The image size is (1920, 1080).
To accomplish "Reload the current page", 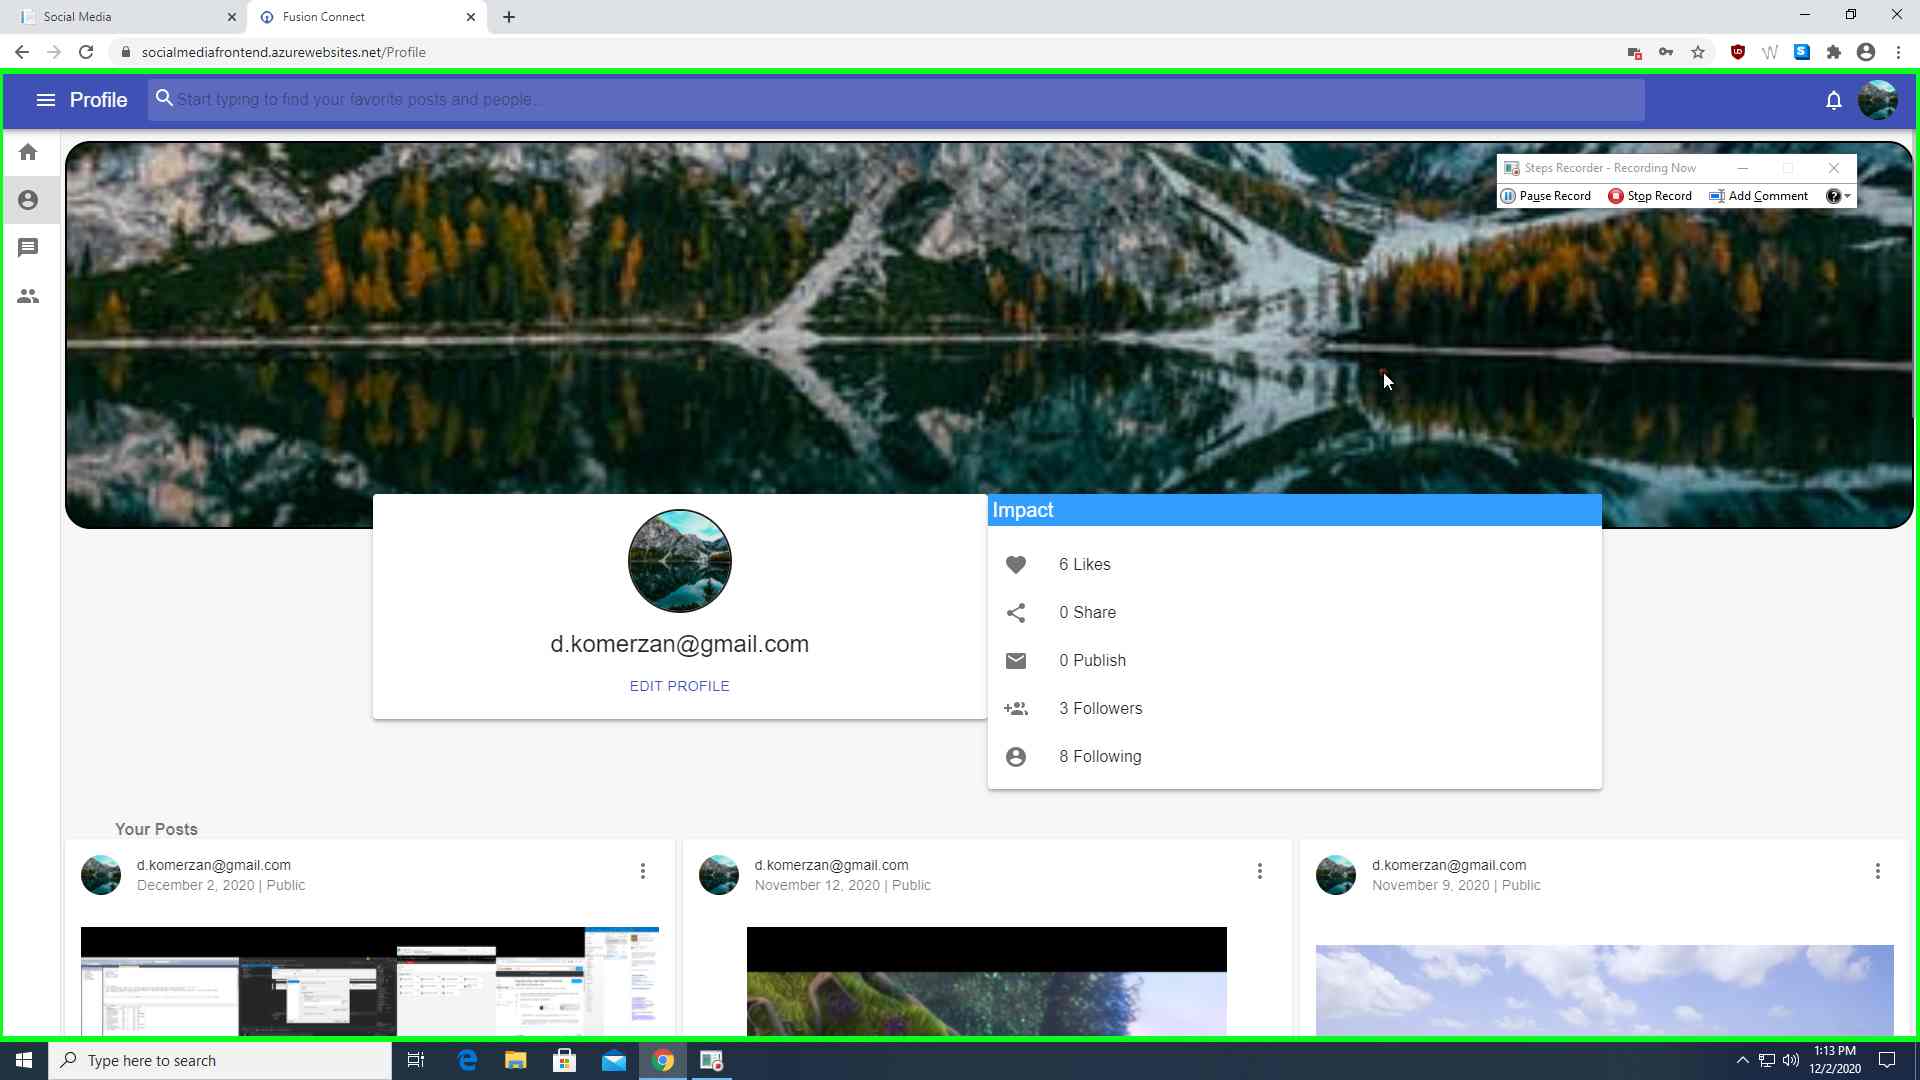I will click(86, 52).
